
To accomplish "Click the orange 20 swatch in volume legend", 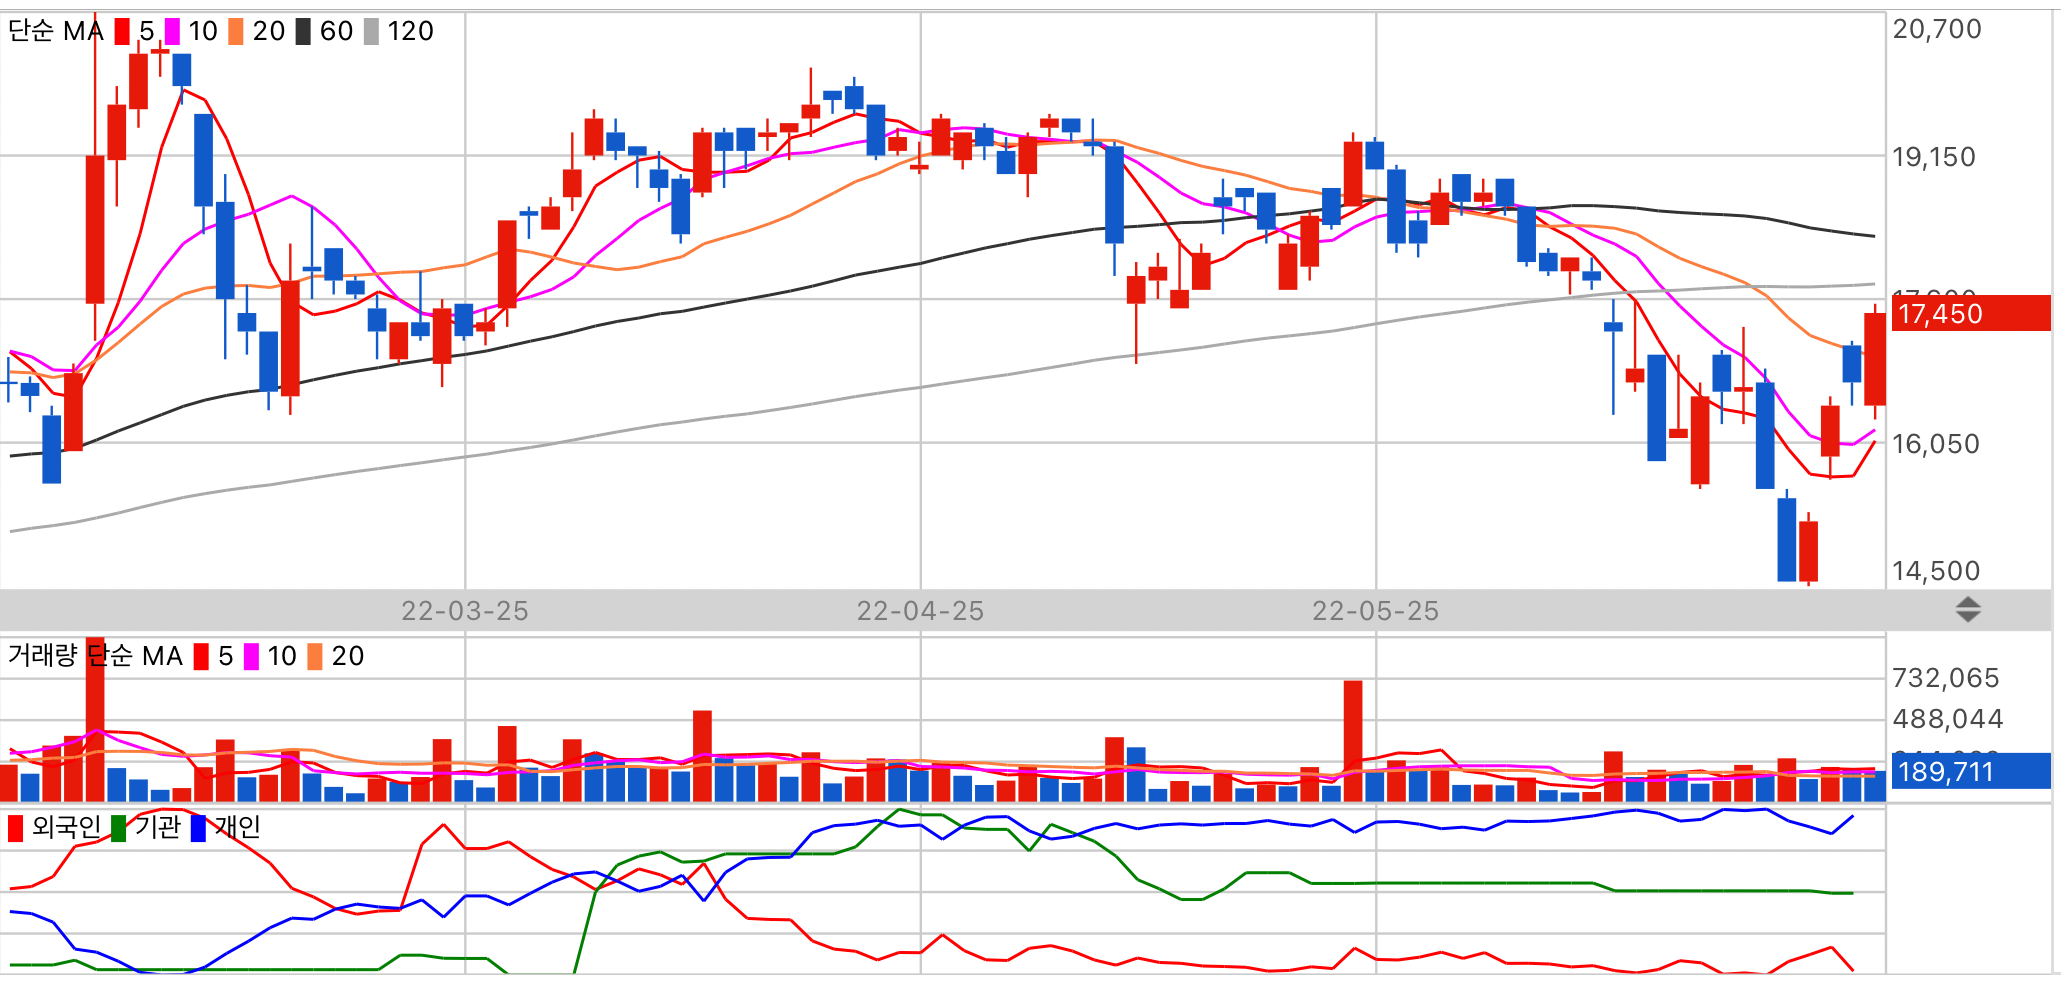I will pos(315,656).
